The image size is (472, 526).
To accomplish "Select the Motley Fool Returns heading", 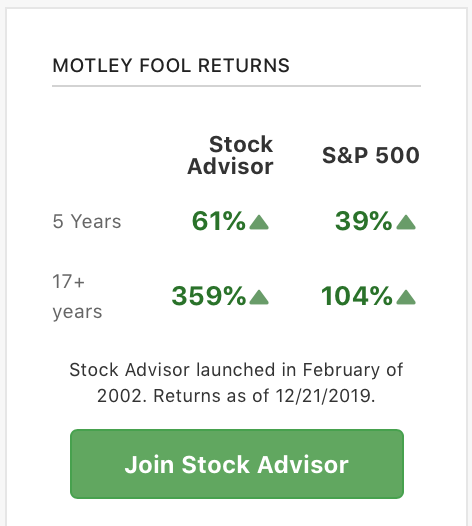I will pos(171,65).
